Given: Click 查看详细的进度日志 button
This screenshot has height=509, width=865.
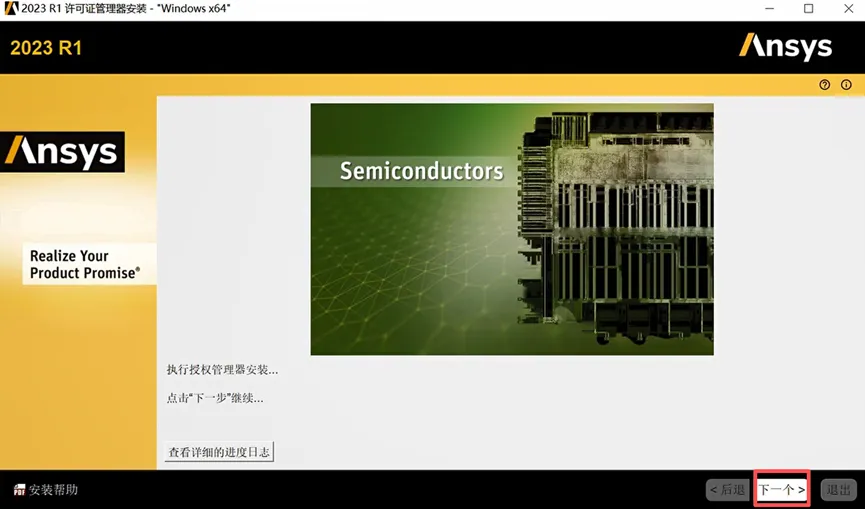Looking at the screenshot, I should click(x=219, y=452).
